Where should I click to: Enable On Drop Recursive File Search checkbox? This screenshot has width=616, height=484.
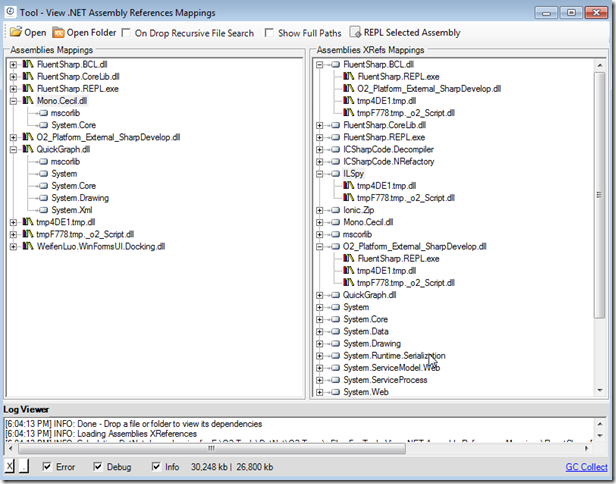click(126, 33)
